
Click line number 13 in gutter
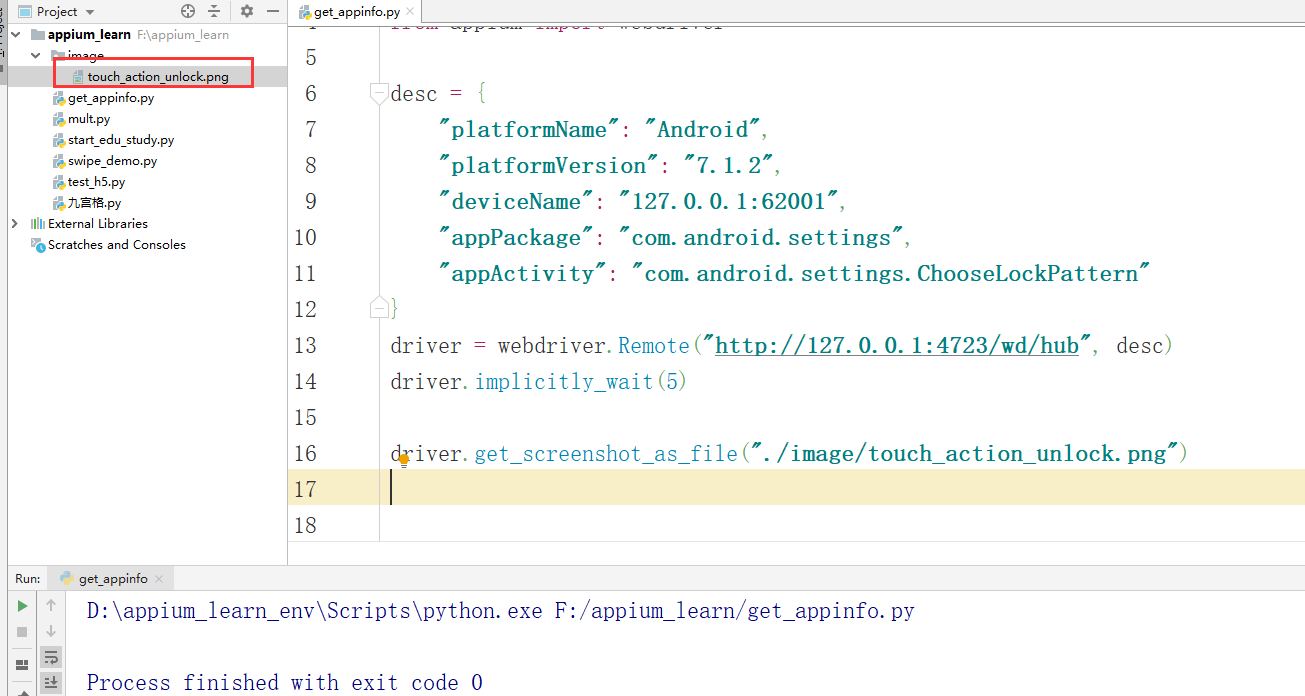pyautogui.click(x=305, y=346)
